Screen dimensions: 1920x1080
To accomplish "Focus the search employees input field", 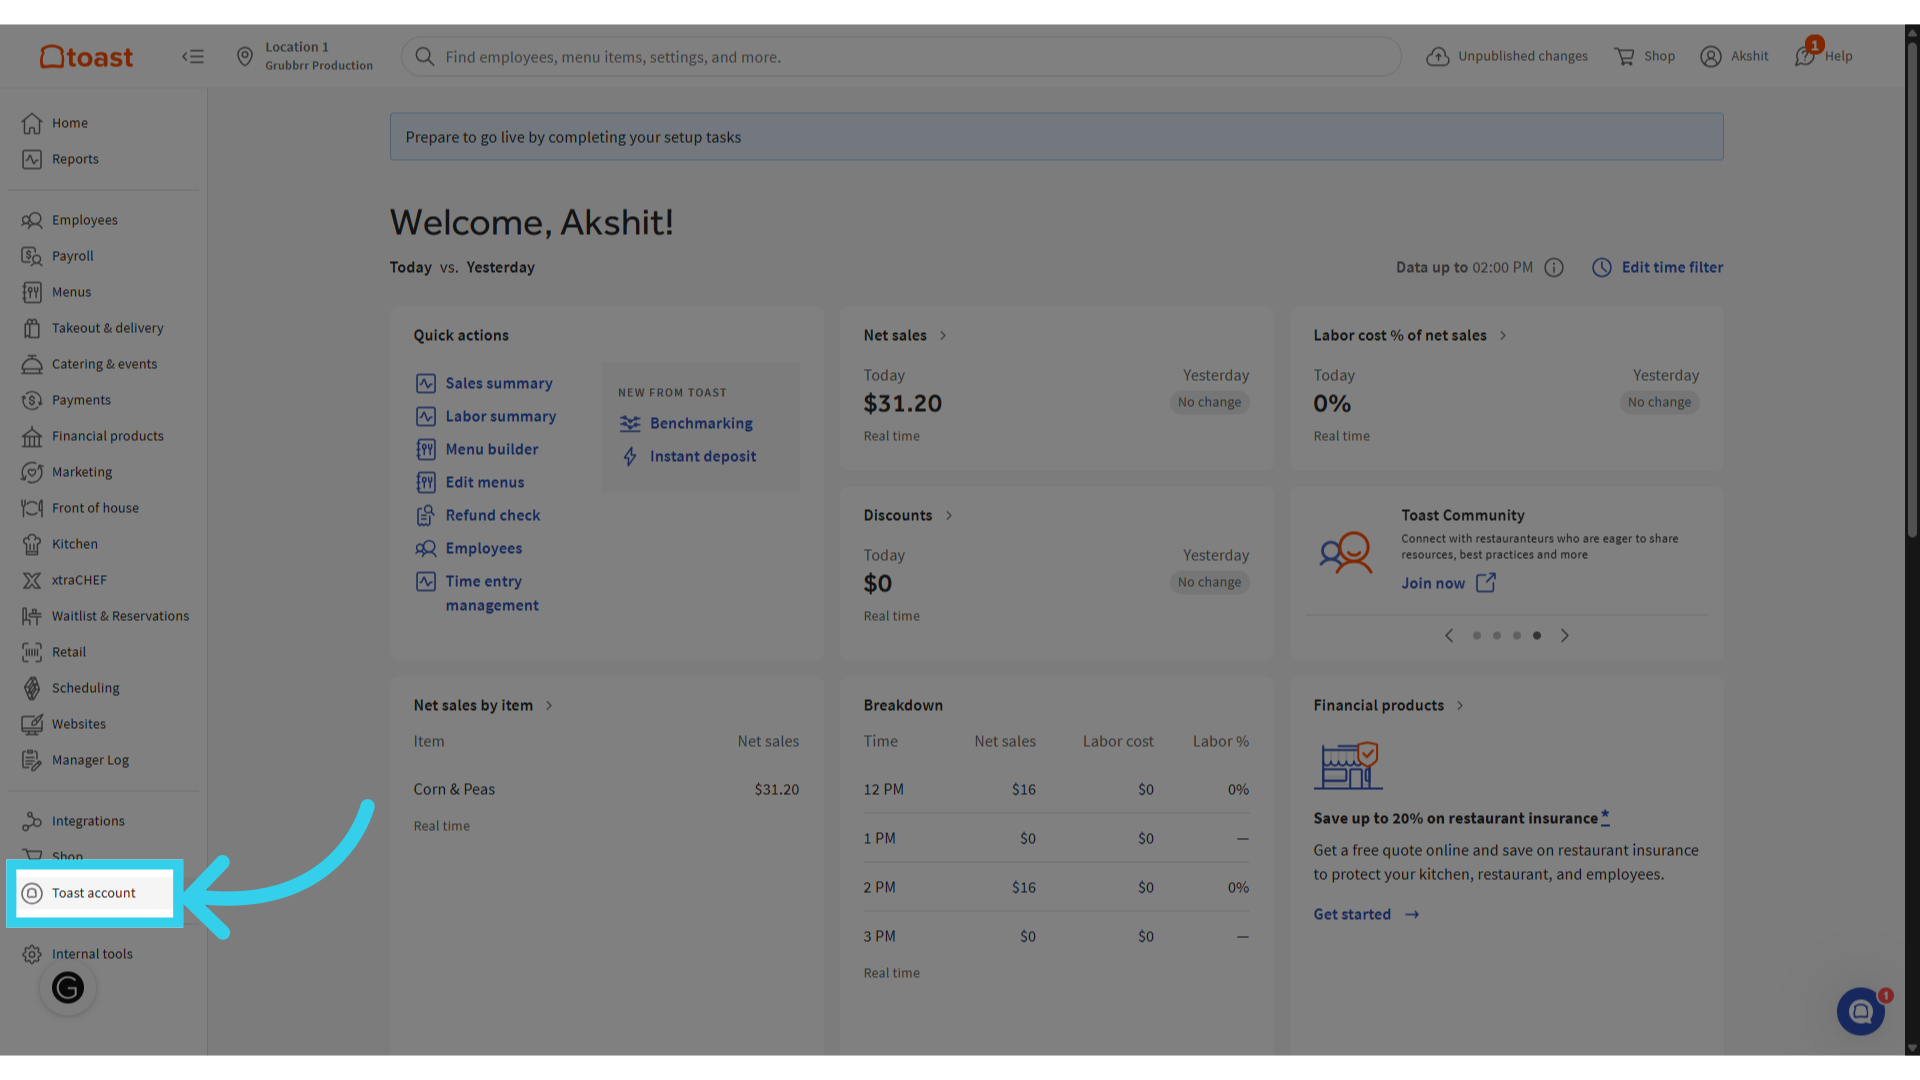I will 900,57.
